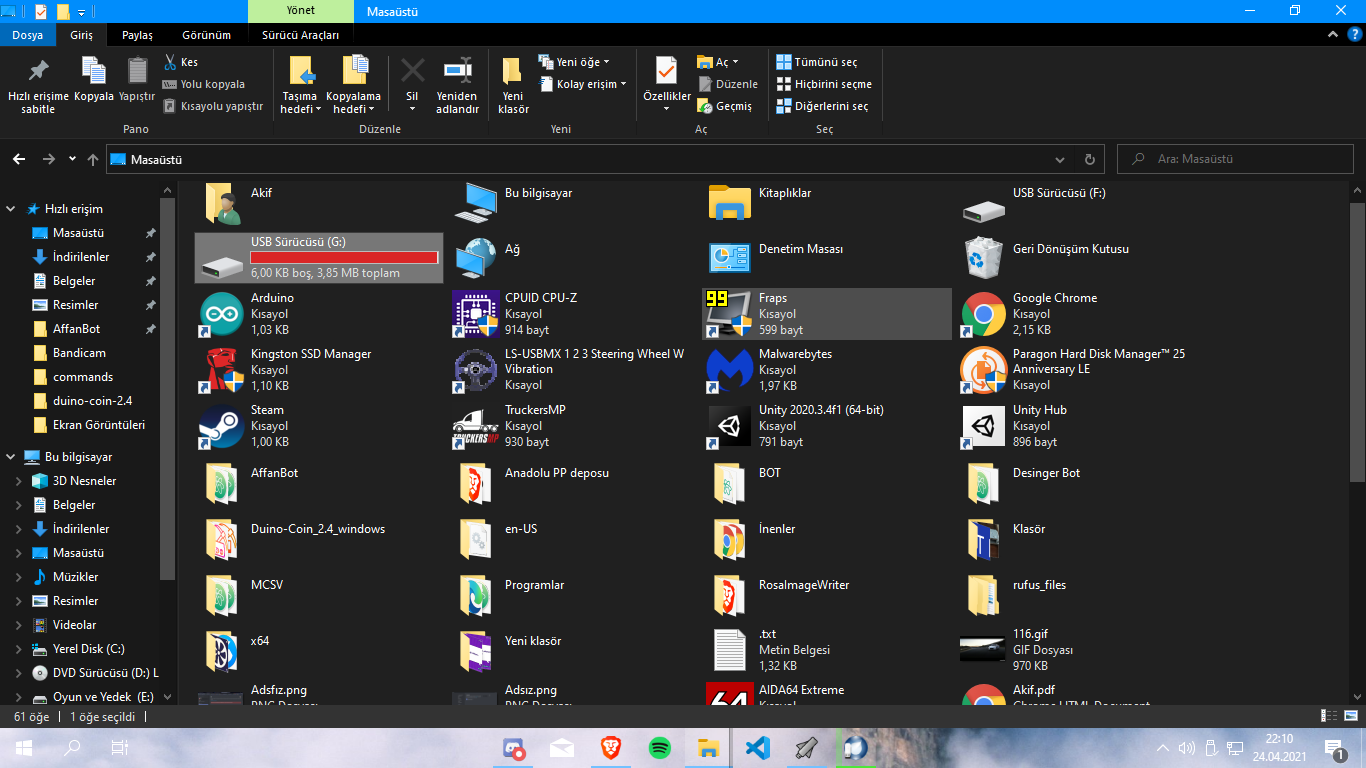The image size is (1366, 768).
Task: Click Hiçbirini seçme in the ribbon
Action: point(824,84)
